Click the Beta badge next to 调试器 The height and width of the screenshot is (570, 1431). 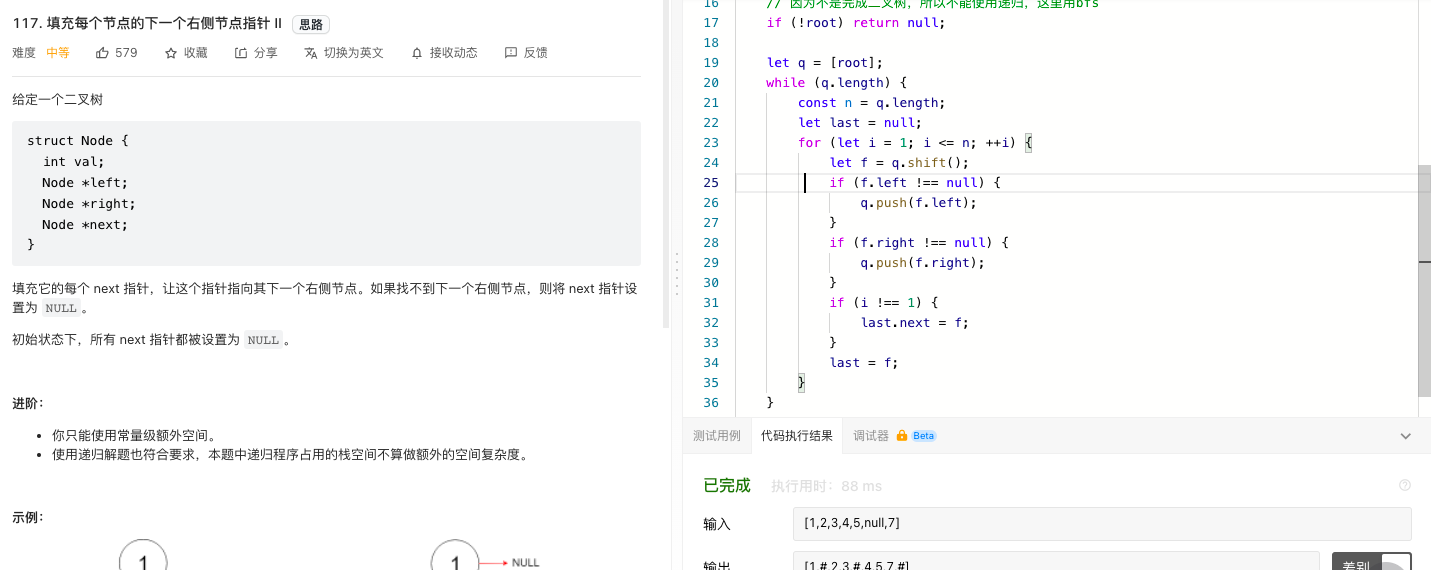[924, 436]
